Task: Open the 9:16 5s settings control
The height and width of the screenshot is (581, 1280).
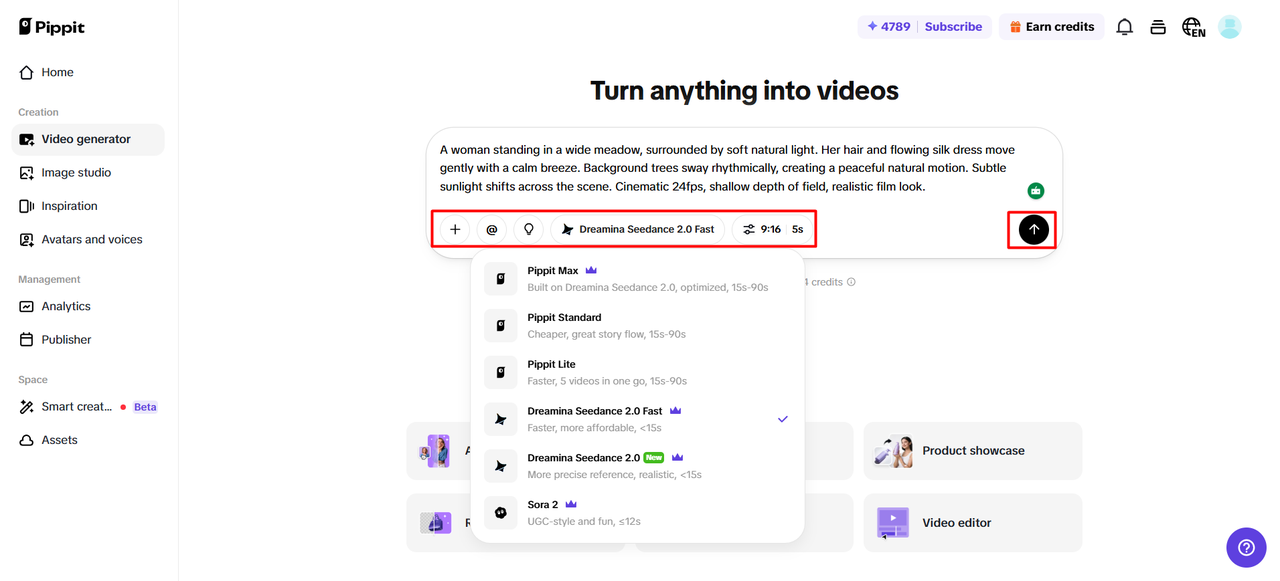Action: point(772,229)
